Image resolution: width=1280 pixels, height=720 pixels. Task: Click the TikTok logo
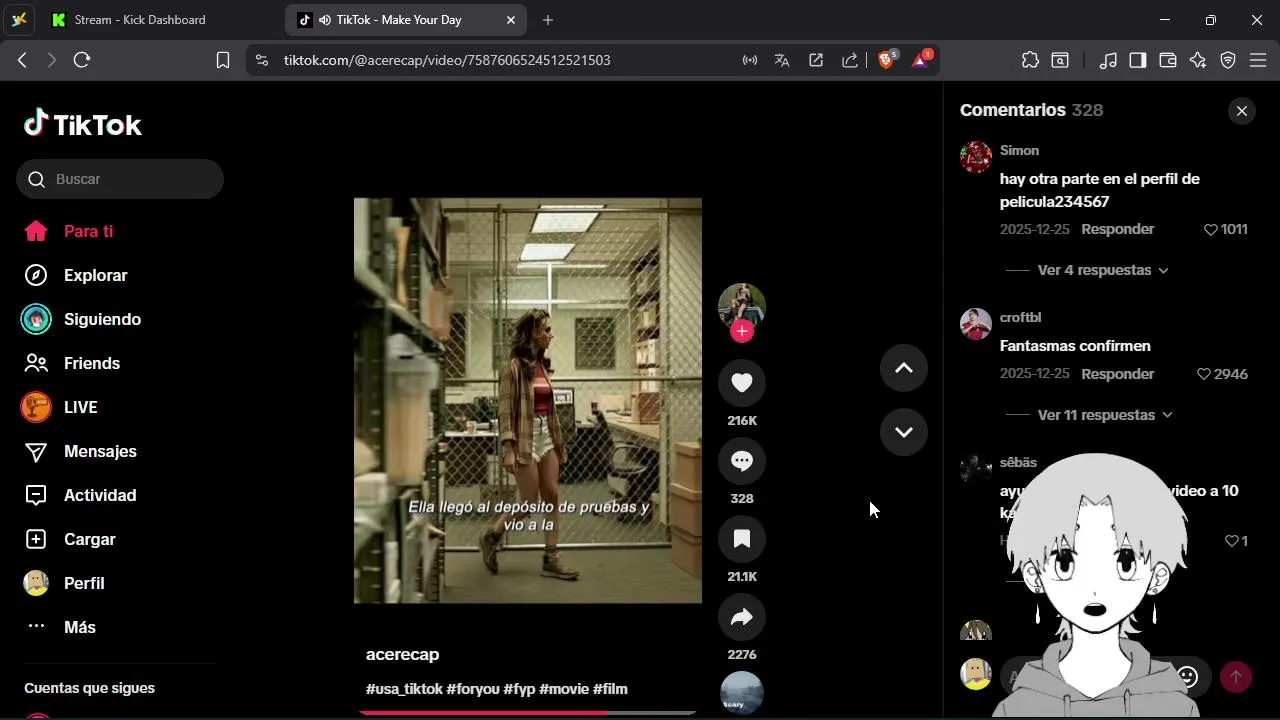pos(83,124)
